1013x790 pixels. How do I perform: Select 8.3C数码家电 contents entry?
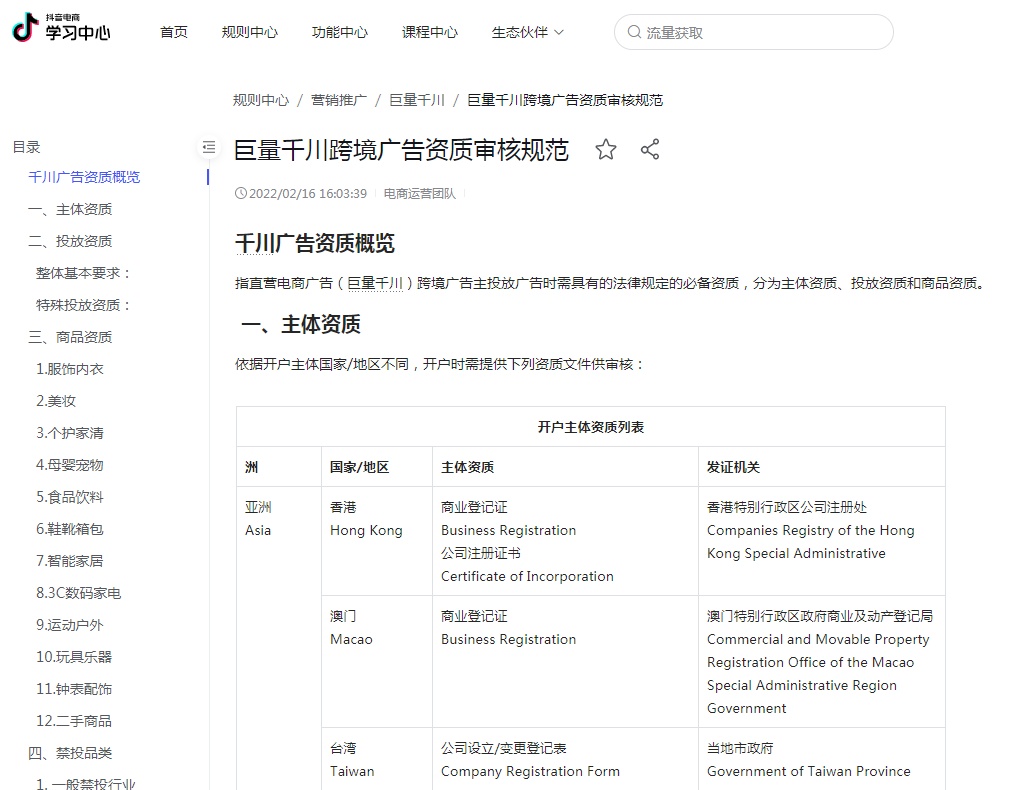click(x=78, y=593)
